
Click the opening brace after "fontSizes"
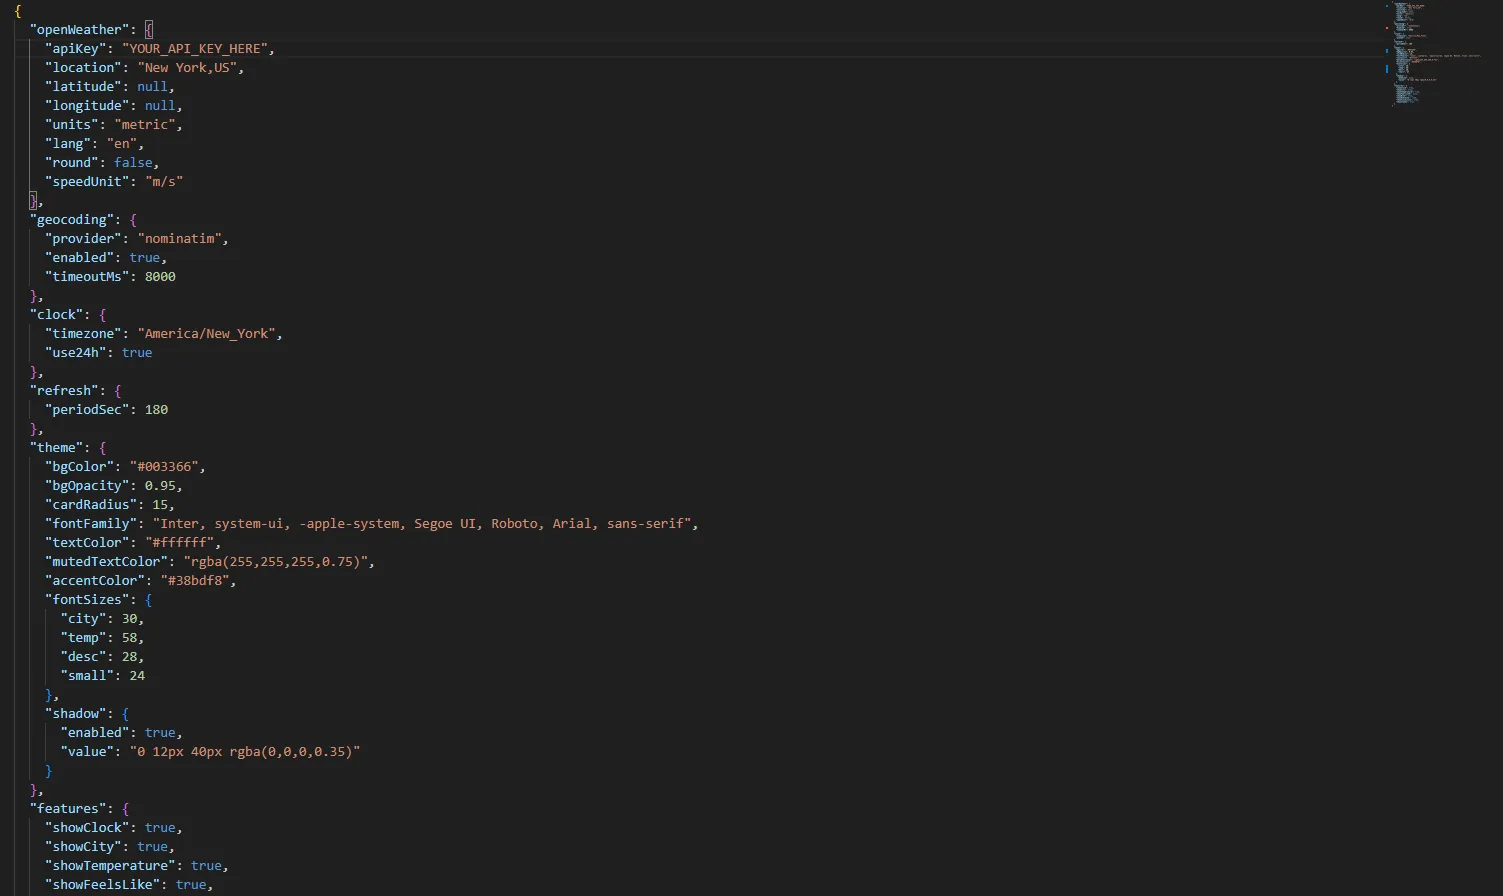tap(149, 599)
